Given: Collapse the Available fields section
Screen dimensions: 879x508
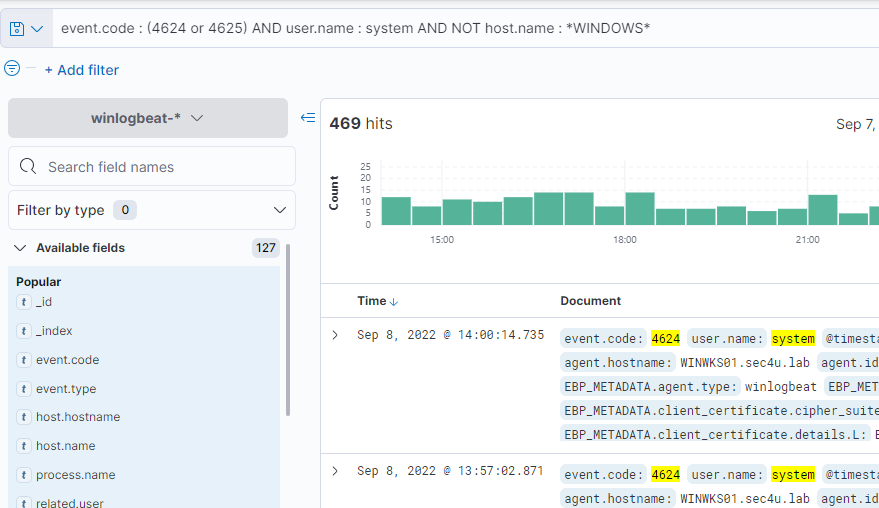Looking at the screenshot, I should pos(20,248).
